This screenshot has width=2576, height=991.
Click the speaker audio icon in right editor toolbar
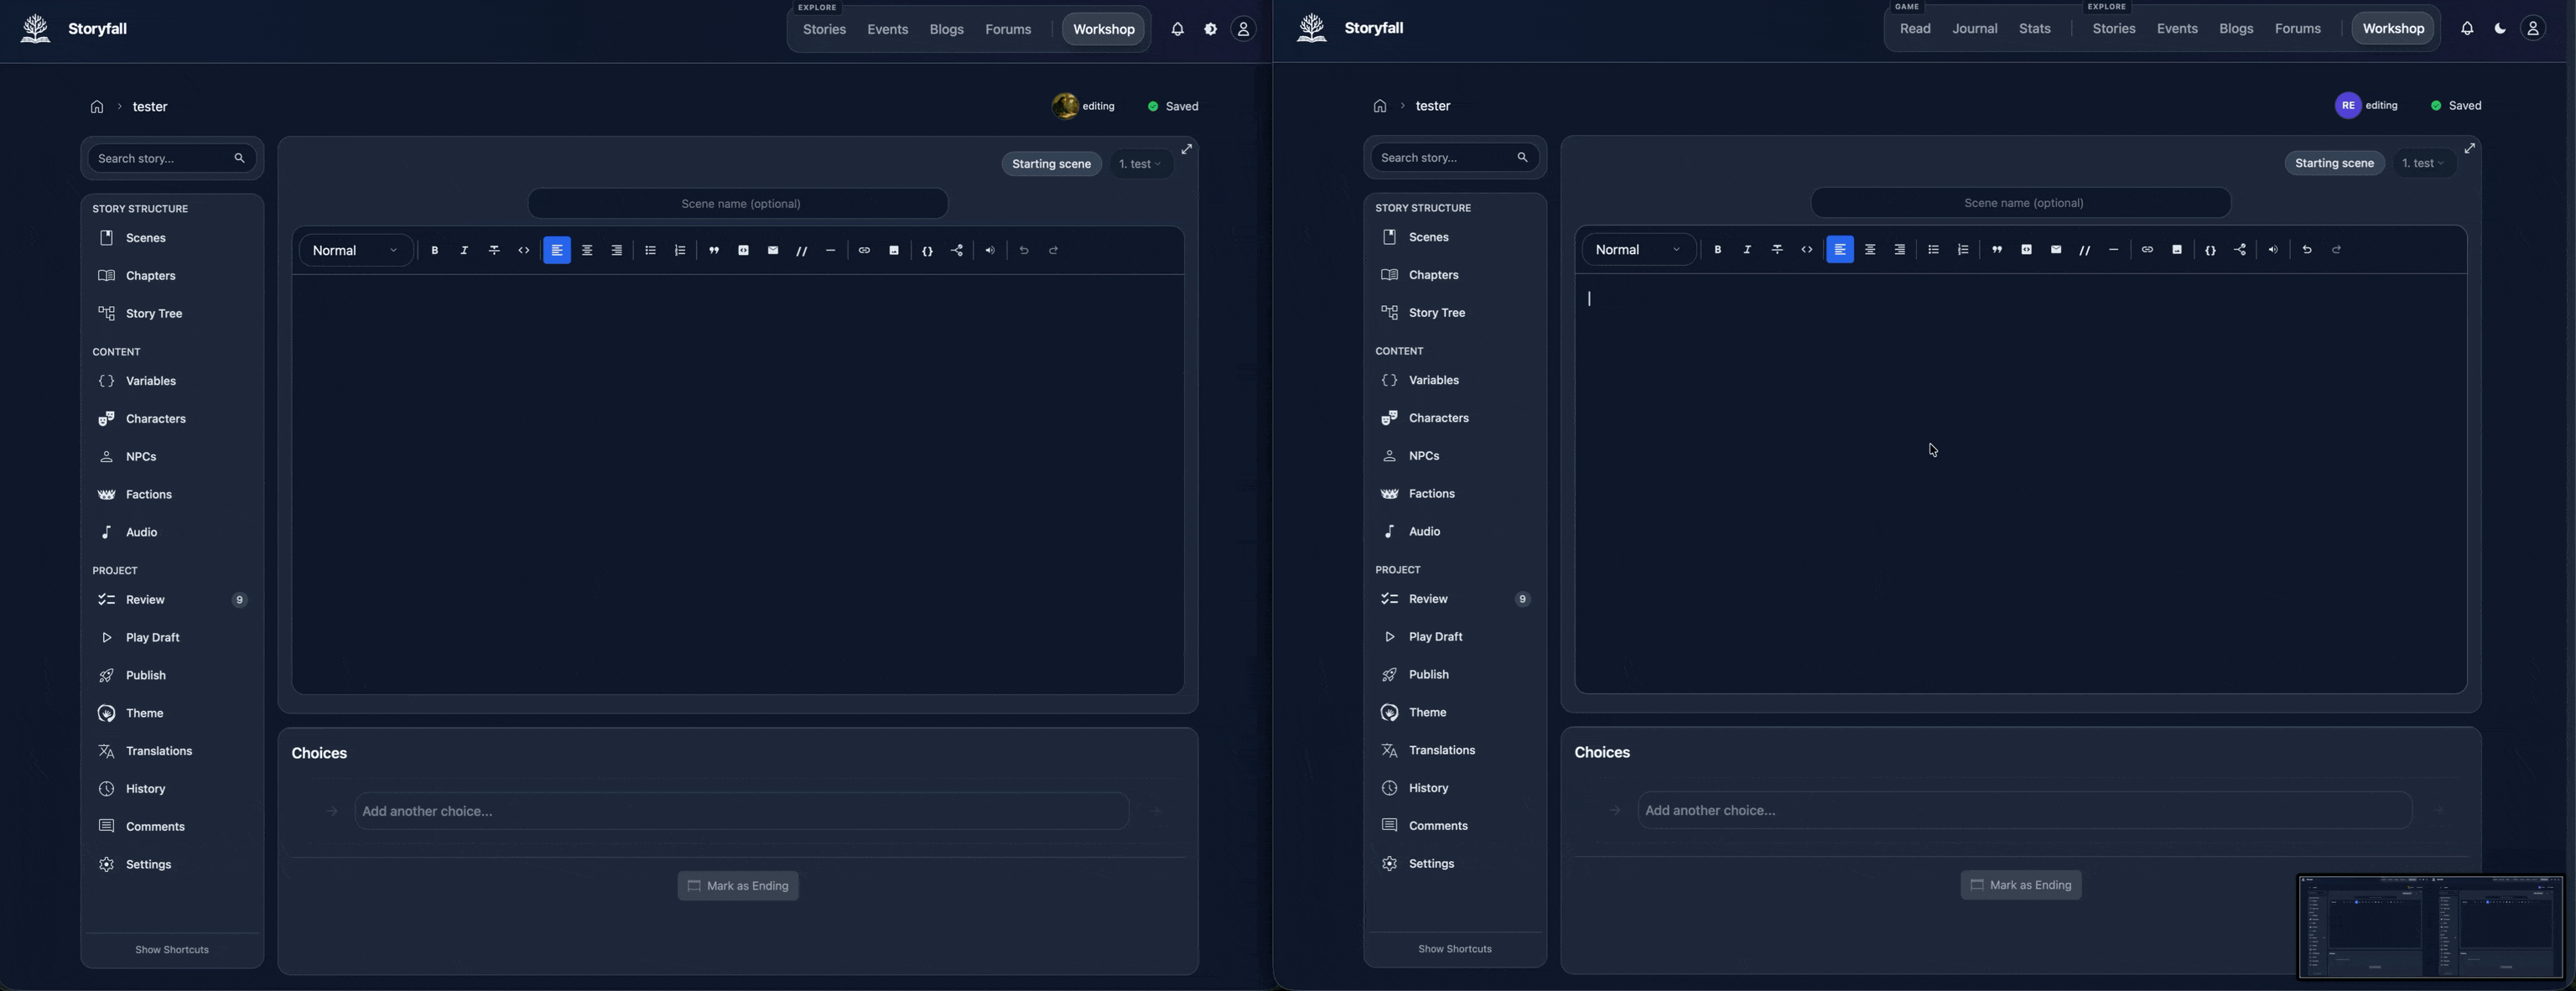tap(2273, 250)
